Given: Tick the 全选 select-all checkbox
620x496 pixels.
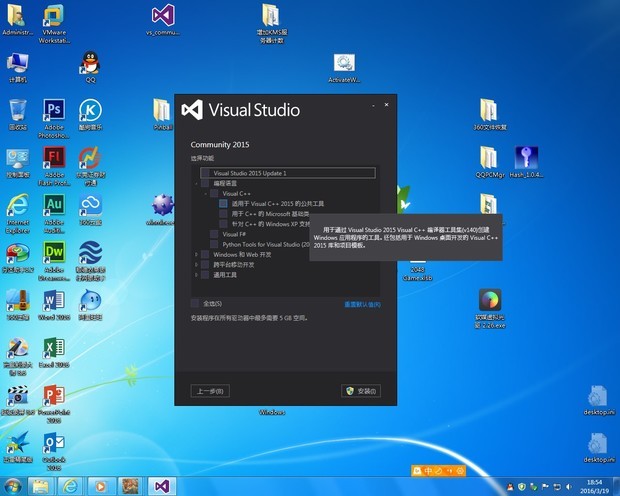Looking at the screenshot, I should pos(195,303).
